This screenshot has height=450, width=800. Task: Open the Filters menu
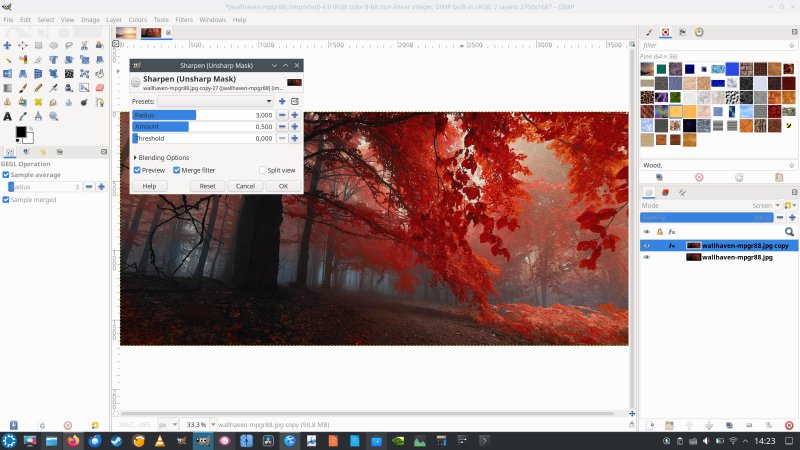[x=184, y=19]
